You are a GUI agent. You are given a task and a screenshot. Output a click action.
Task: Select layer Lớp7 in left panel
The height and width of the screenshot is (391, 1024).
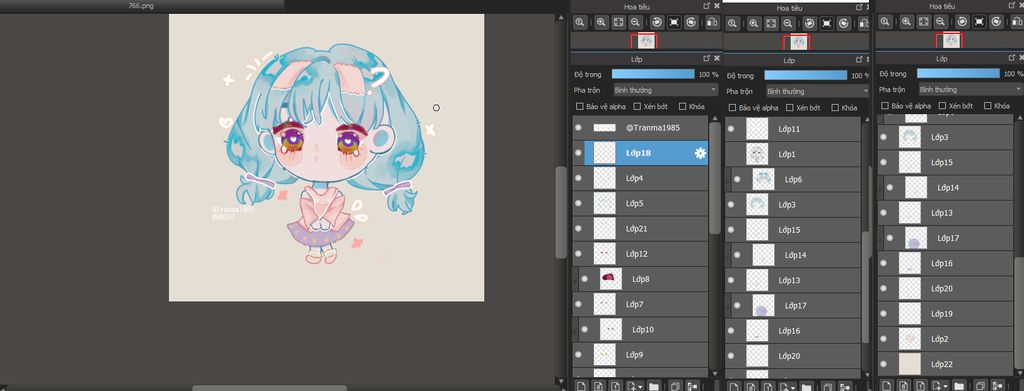click(640, 304)
